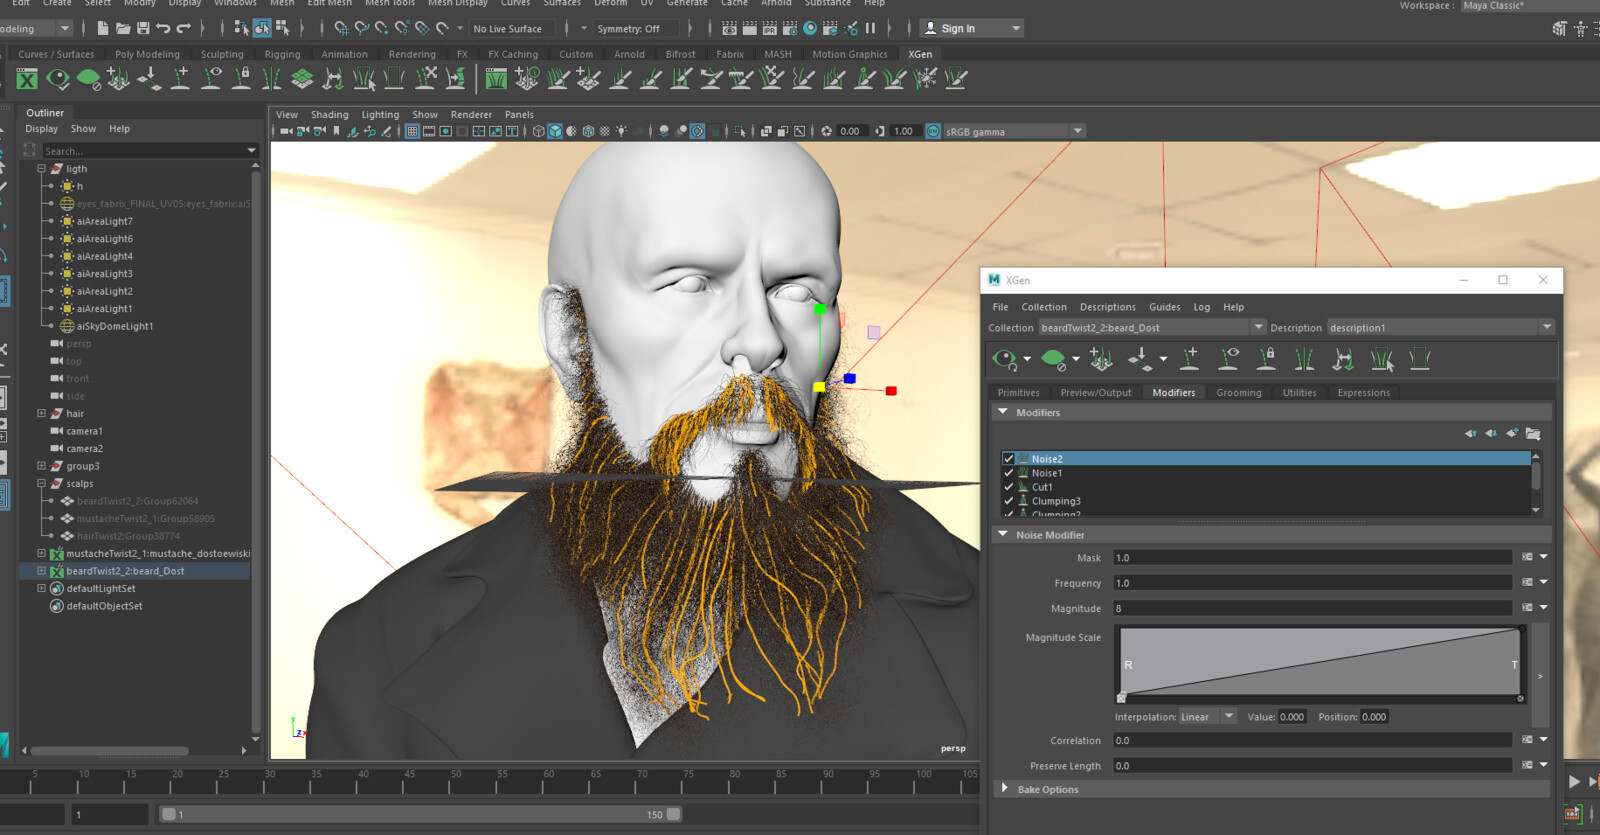
Task: Open the Shading menu in viewport panel
Action: pos(329,114)
